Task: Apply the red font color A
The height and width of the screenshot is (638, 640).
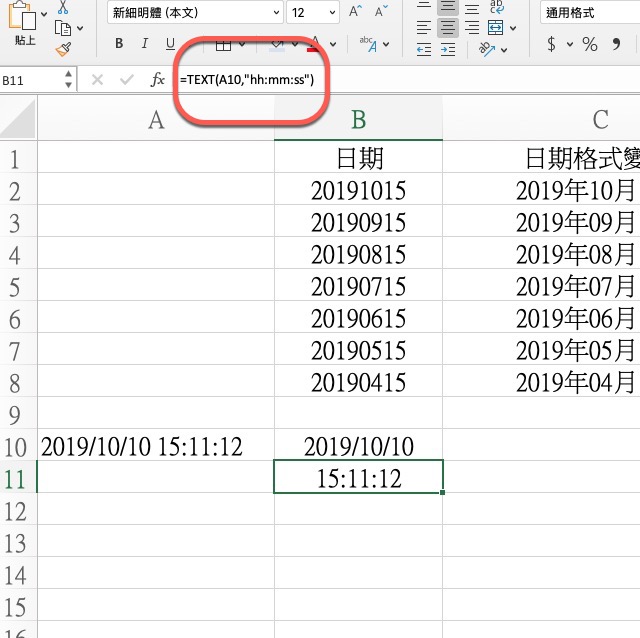Action: (314, 44)
